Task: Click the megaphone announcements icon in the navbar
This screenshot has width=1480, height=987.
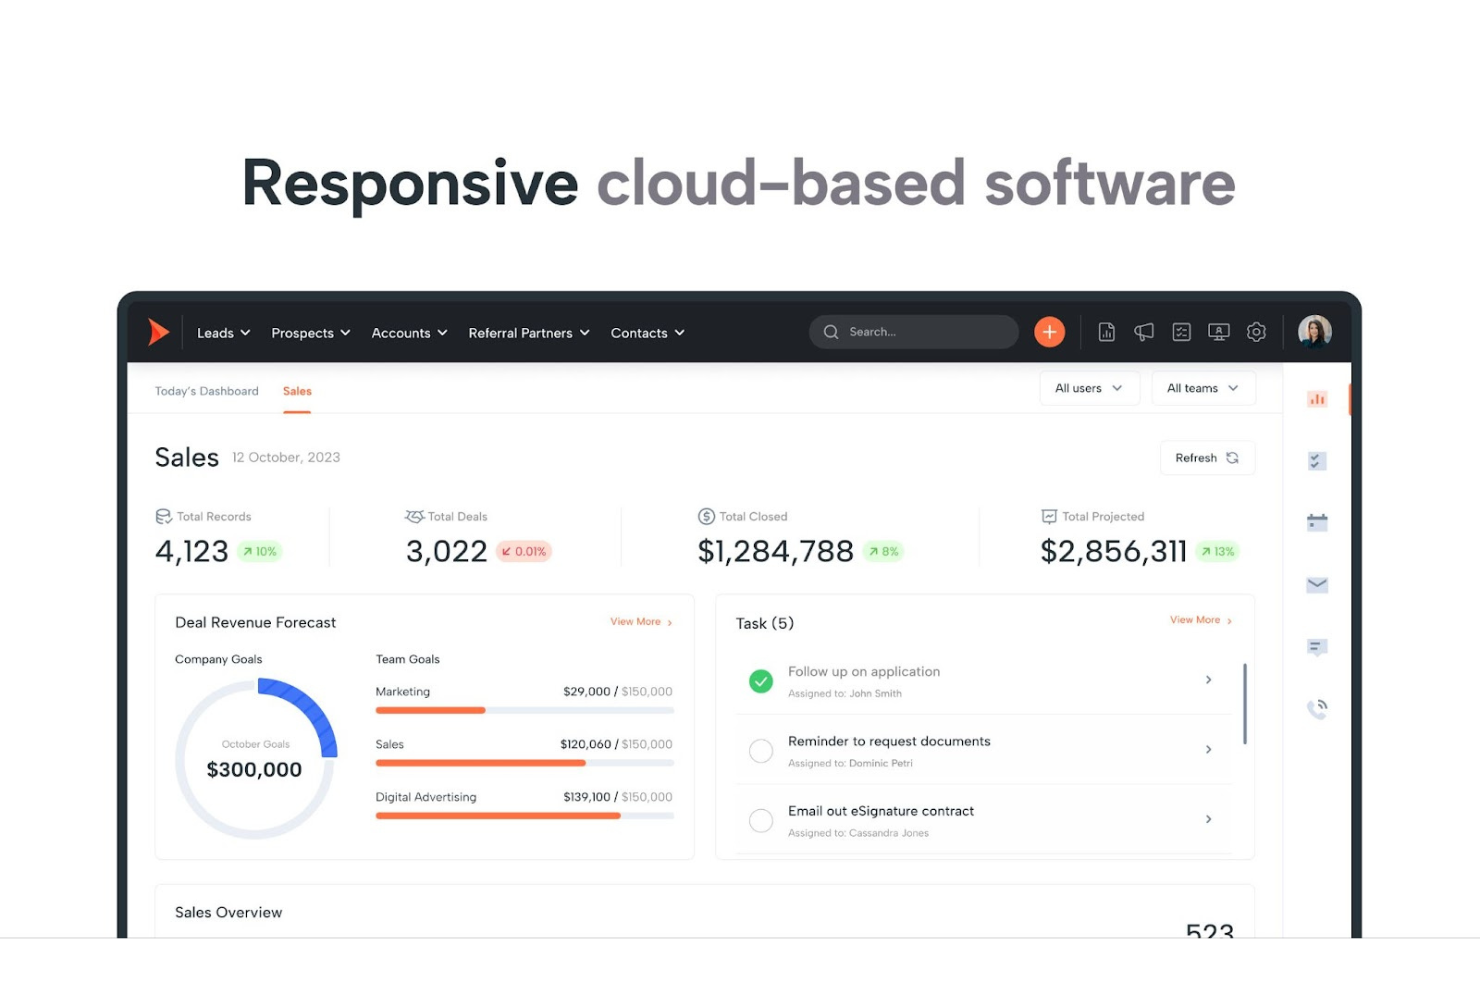Action: (1143, 331)
